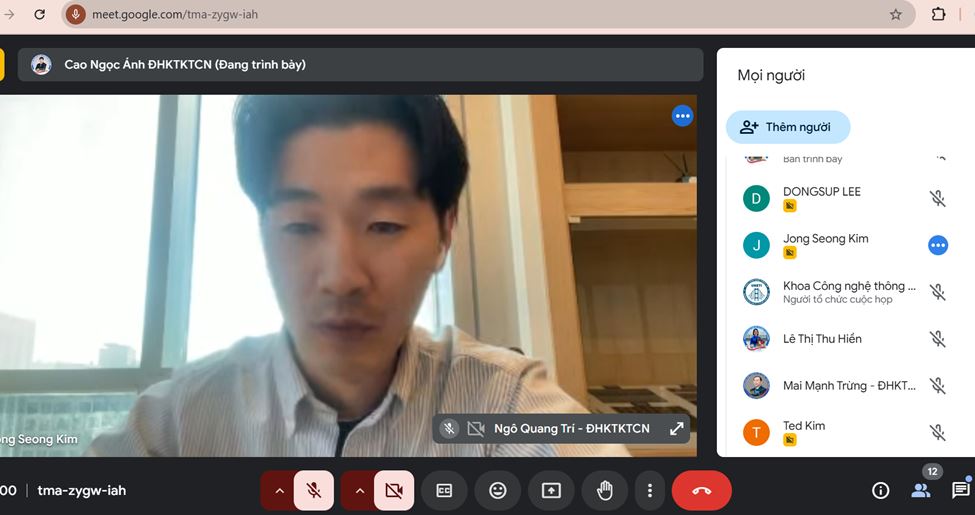The width and height of the screenshot is (975, 515).
Task: Leave the call with red hang-up button
Action: pyautogui.click(x=701, y=491)
